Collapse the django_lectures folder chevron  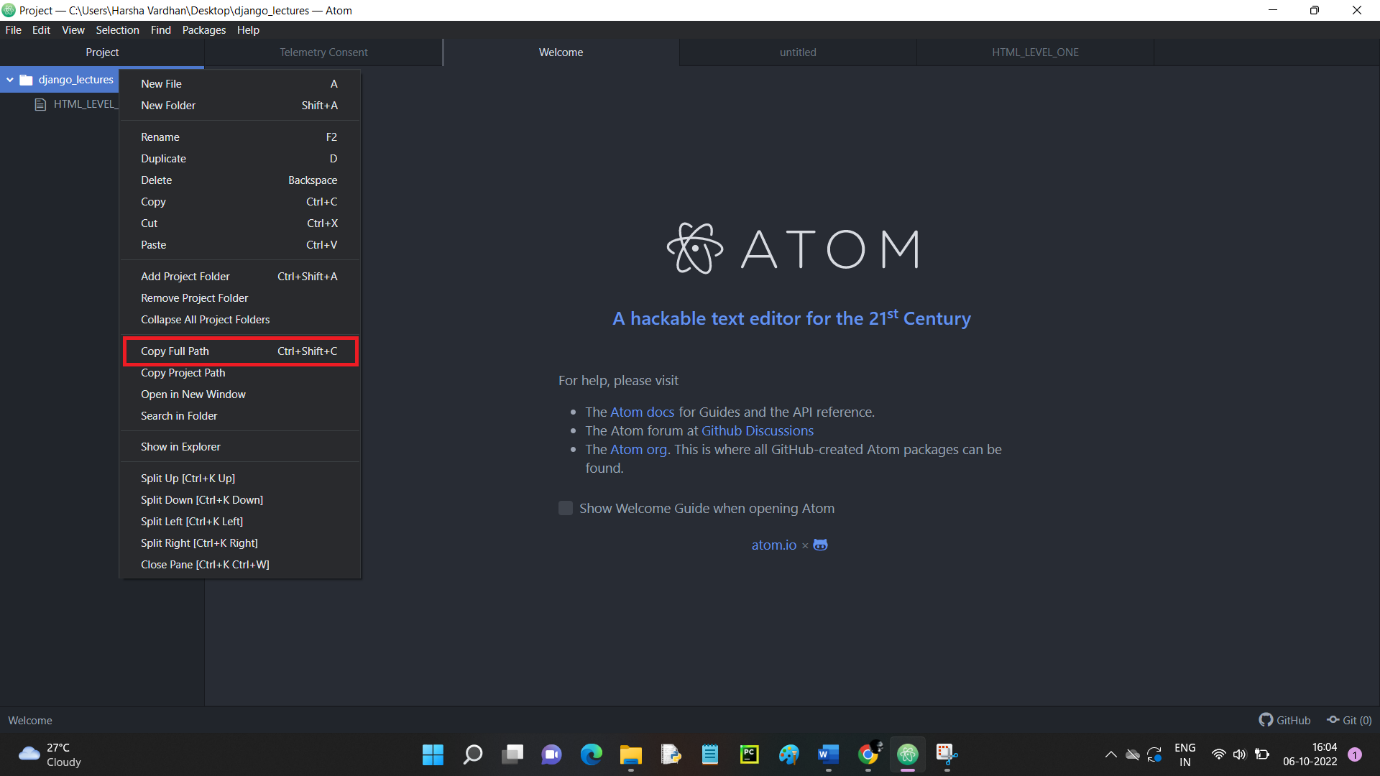point(10,80)
